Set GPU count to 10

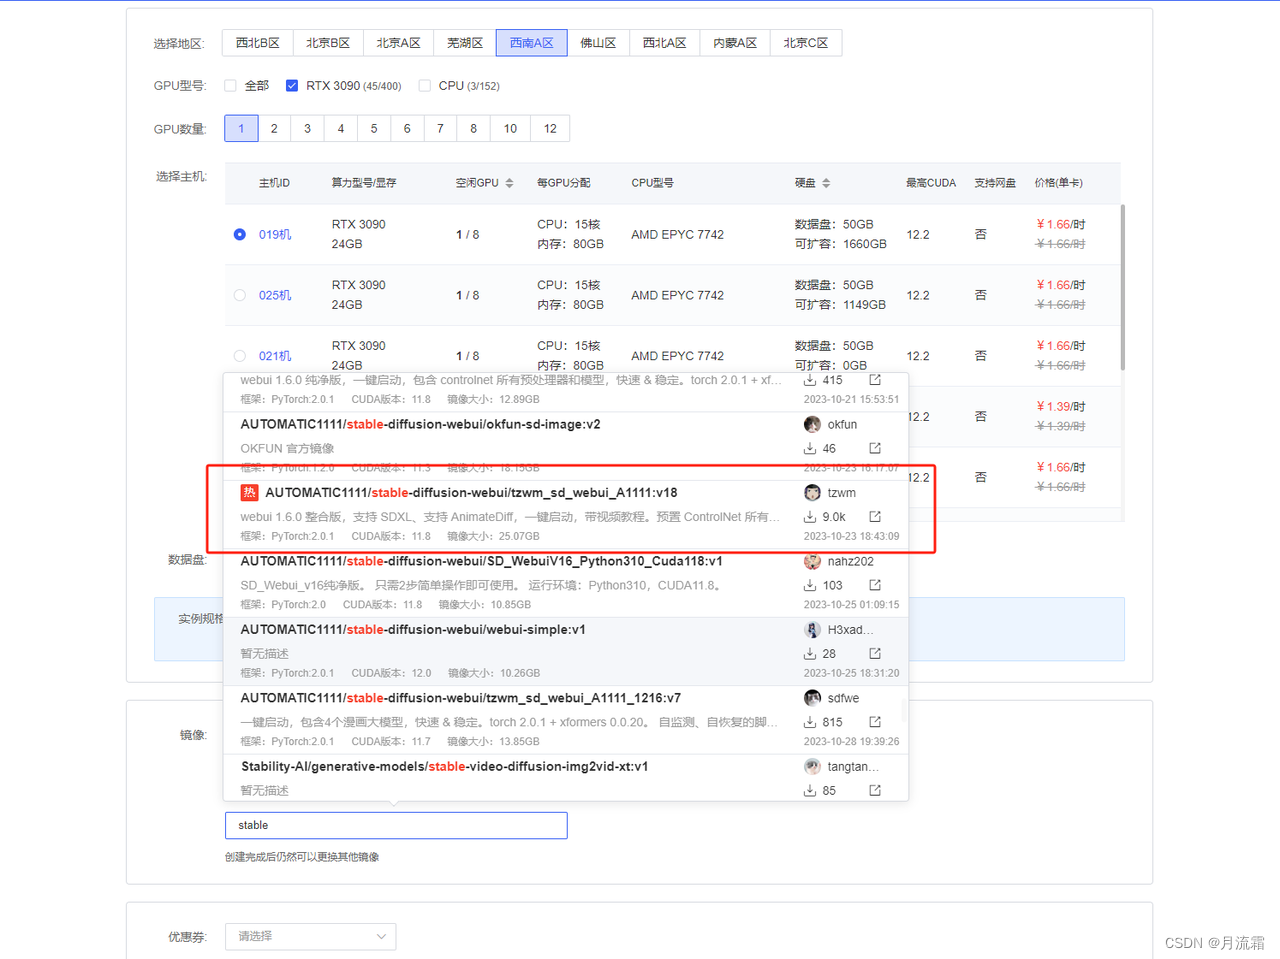click(510, 128)
